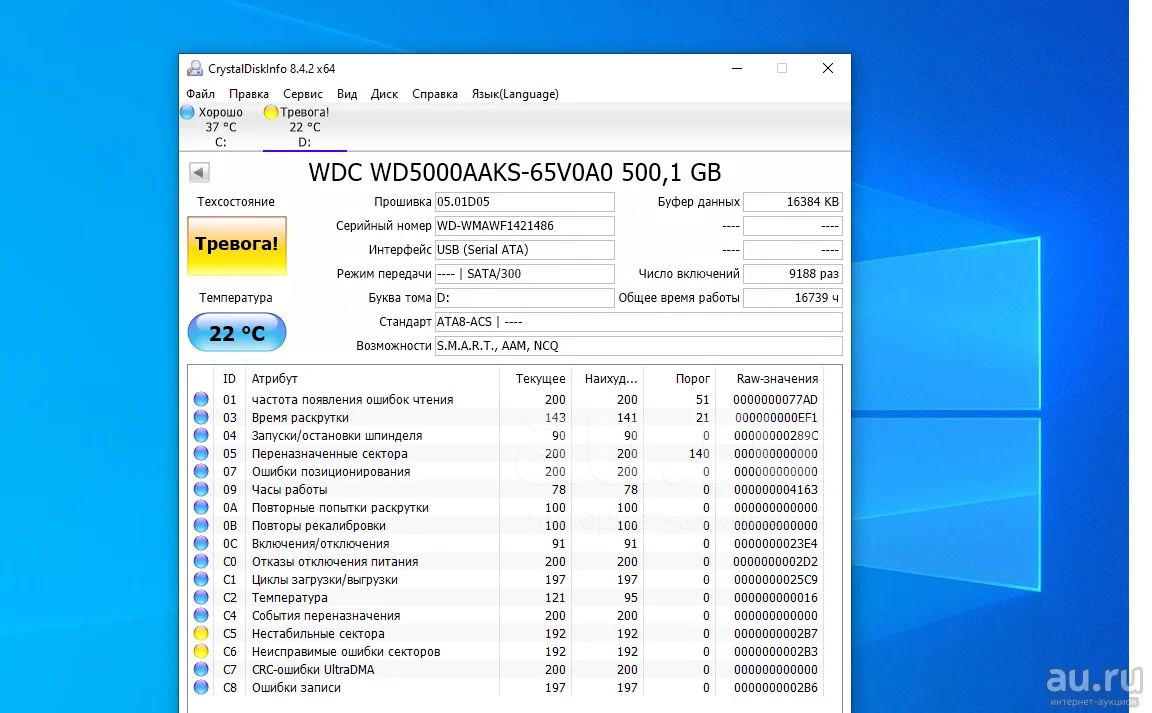Click status icon of attribute 0C row
Viewport: 1152px width, 713px height.
click(x=201, y=543)
